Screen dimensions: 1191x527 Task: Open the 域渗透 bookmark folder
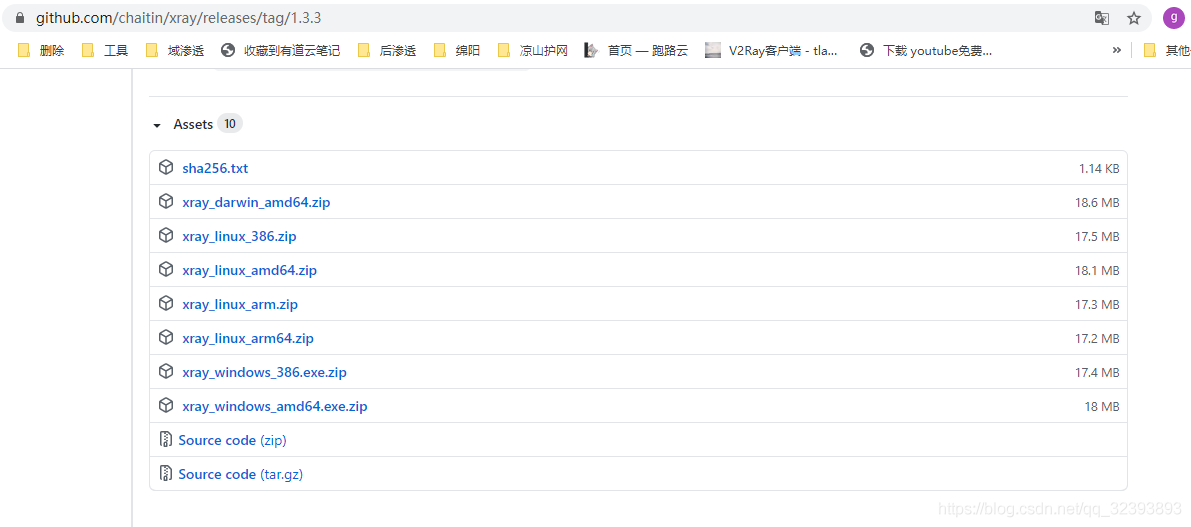(x=175, y=50)
